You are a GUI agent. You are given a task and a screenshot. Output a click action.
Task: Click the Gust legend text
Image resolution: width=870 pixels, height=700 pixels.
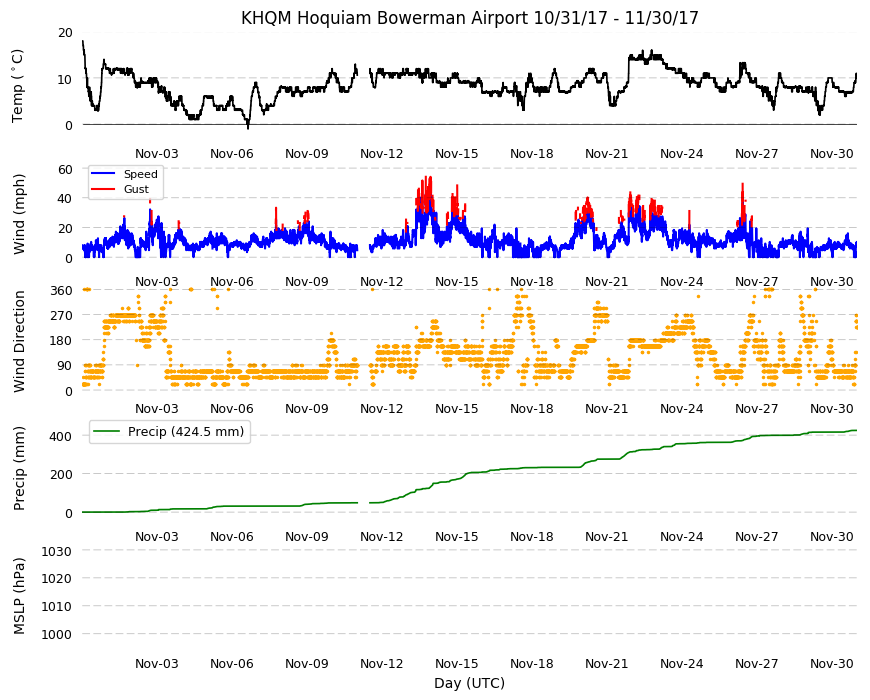[x=136, y=189]
